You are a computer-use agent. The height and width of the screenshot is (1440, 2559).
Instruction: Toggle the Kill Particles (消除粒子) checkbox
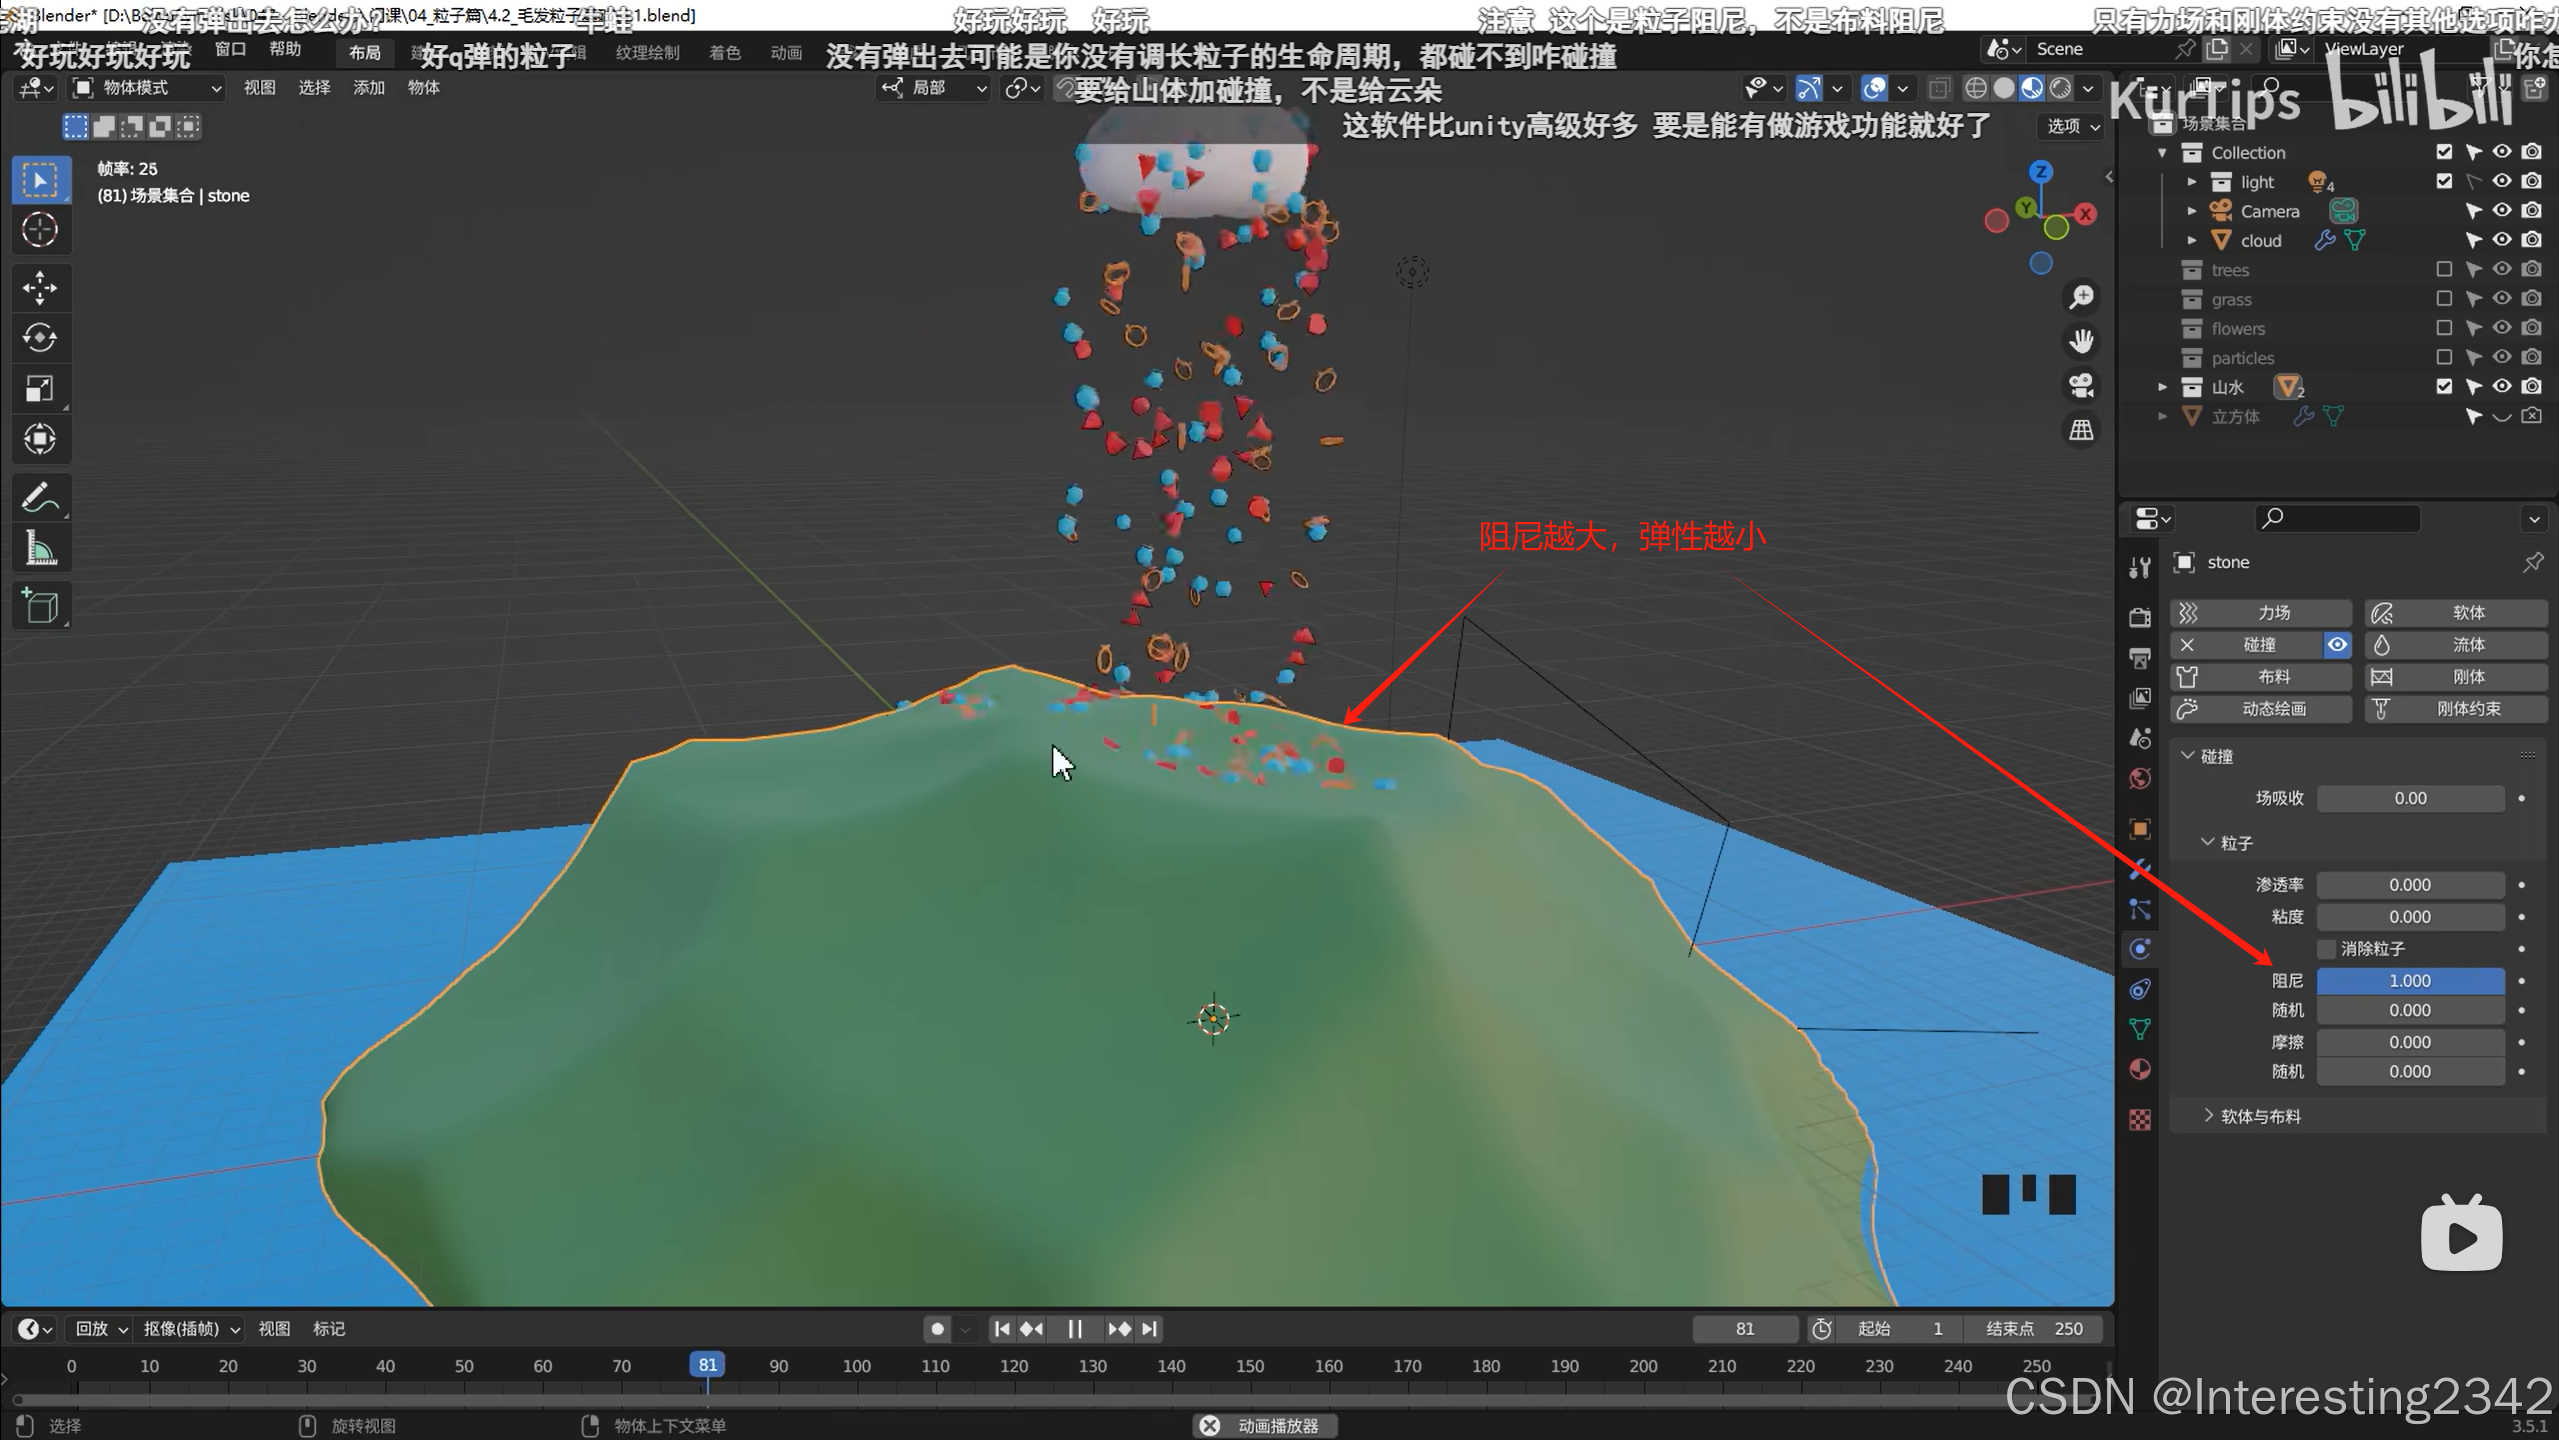coord(2327,948)
